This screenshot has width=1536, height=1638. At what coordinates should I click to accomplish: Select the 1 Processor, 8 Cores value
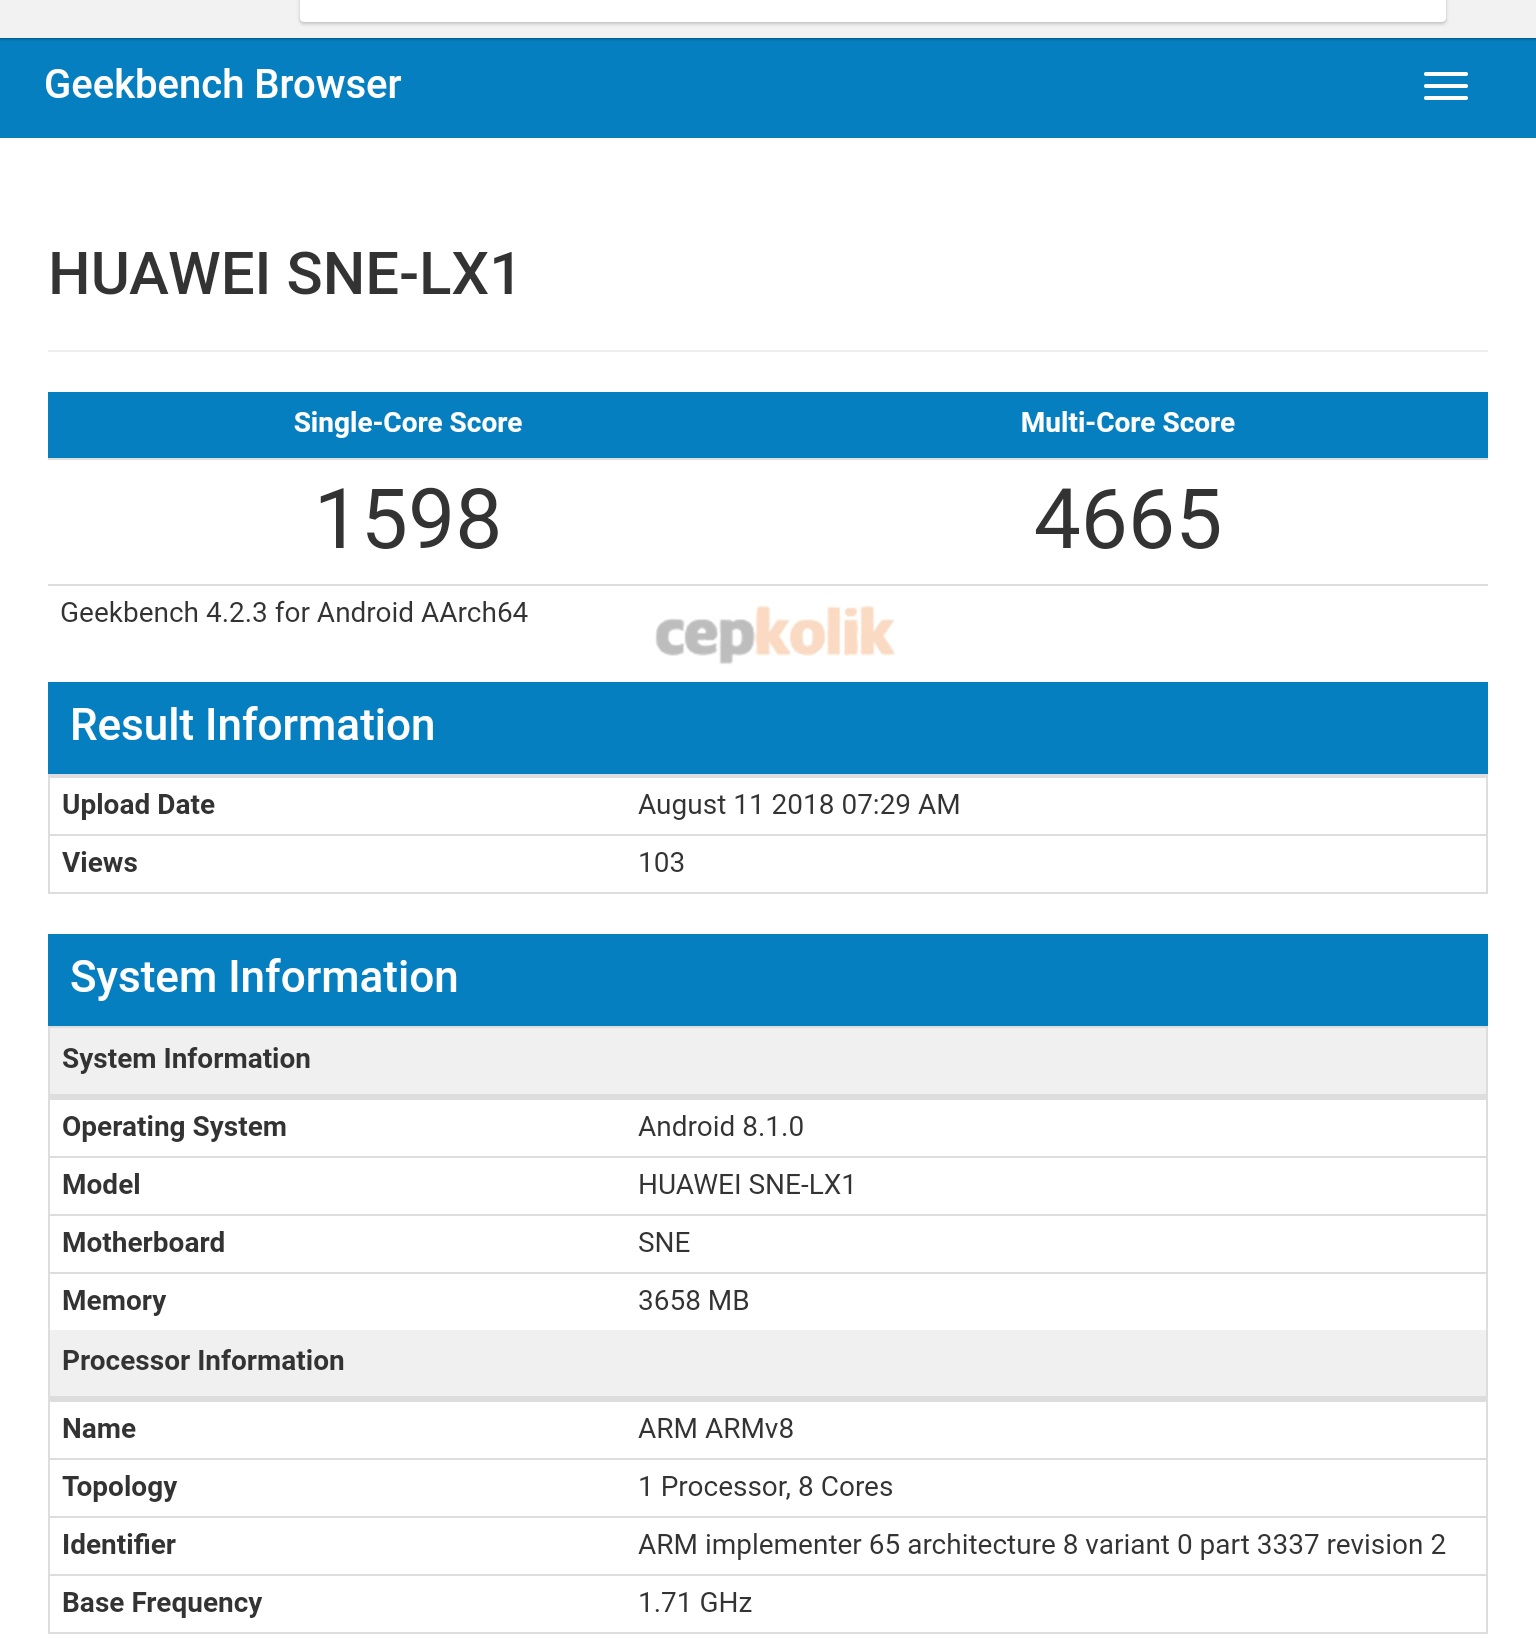tap(765, 1487)
